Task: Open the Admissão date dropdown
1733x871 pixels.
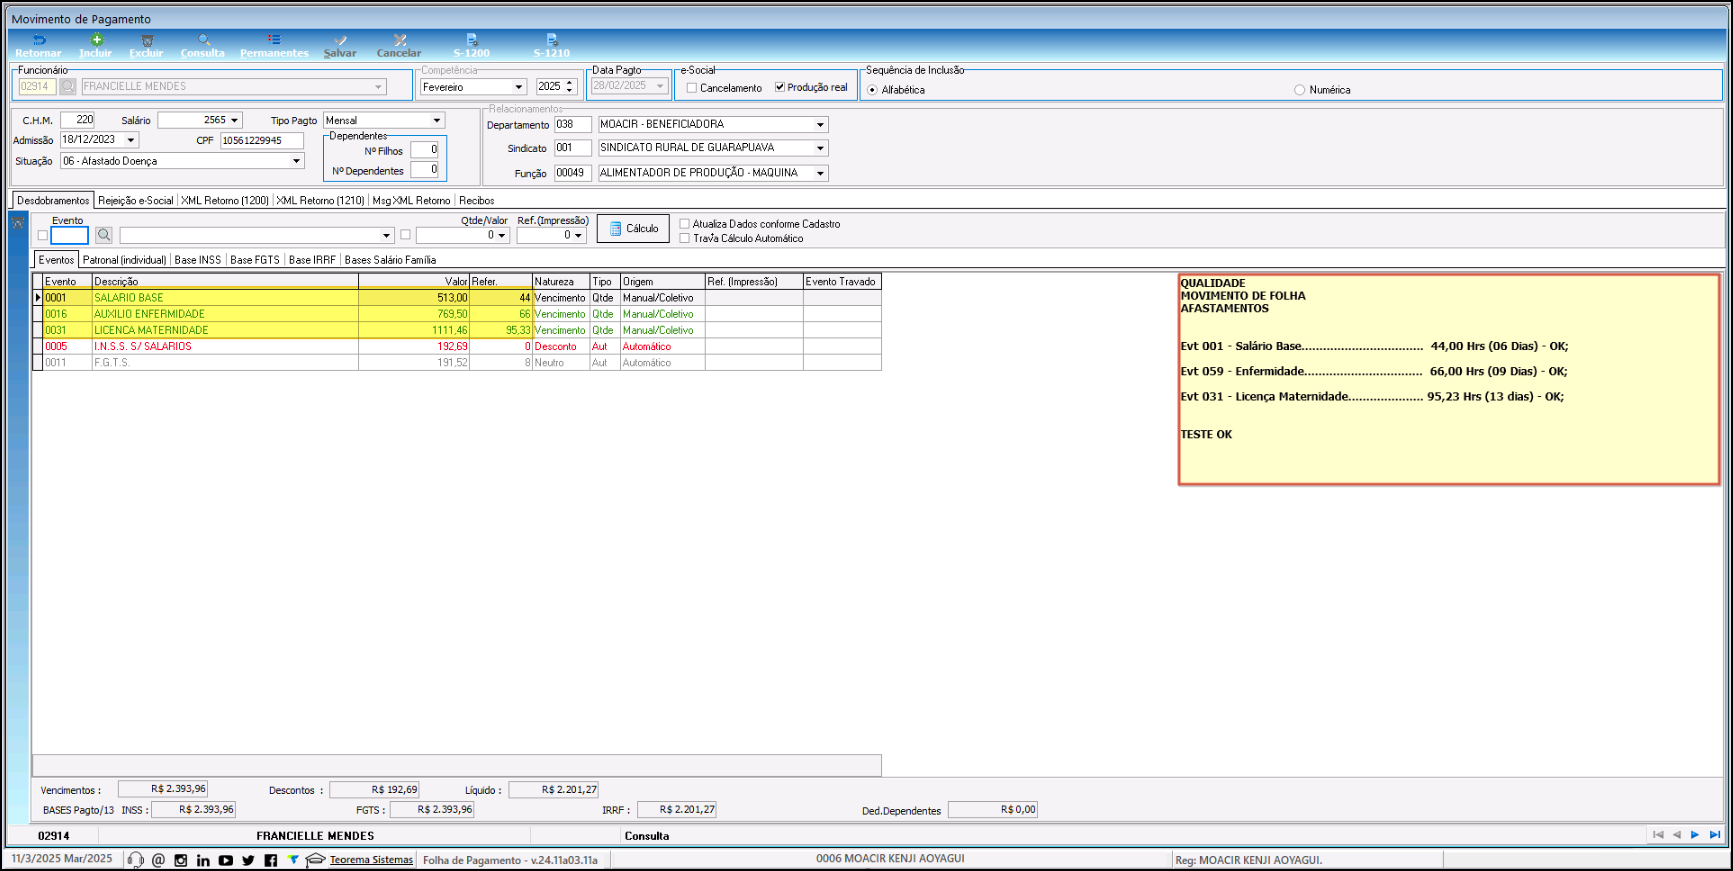Action: (131, 140)
